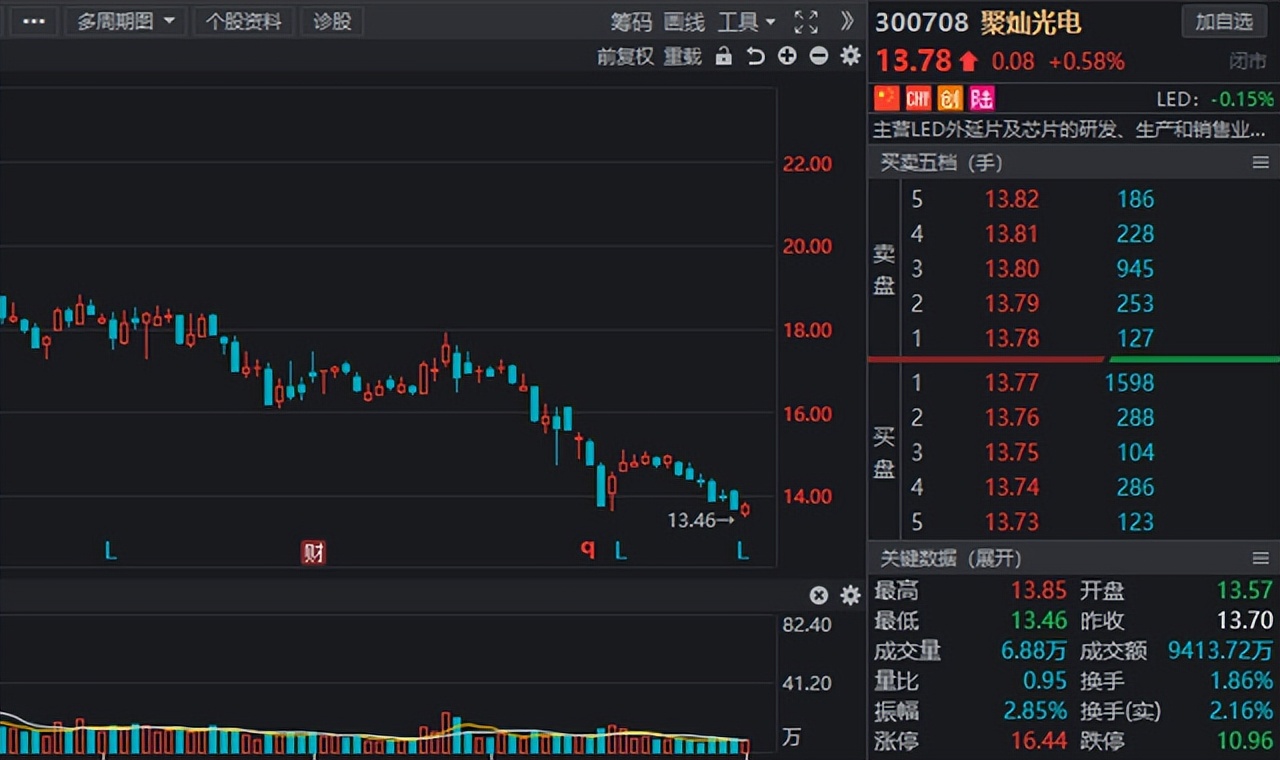The image size is (1280, 760).
Task: Click buy level 3 price 13.75
Action: pos(1012,452)
